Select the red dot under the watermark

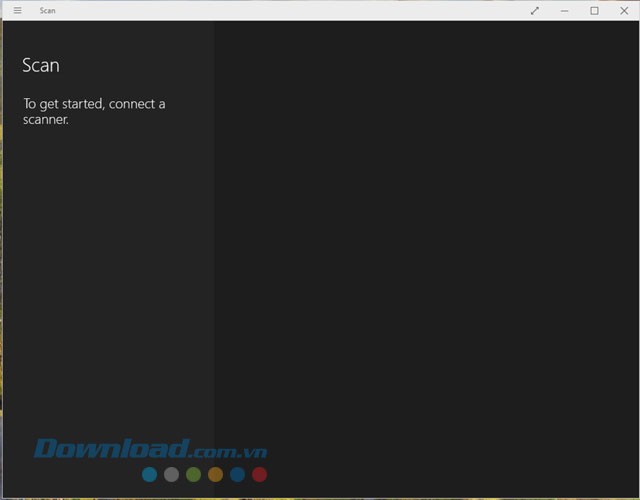coord(259,474)
